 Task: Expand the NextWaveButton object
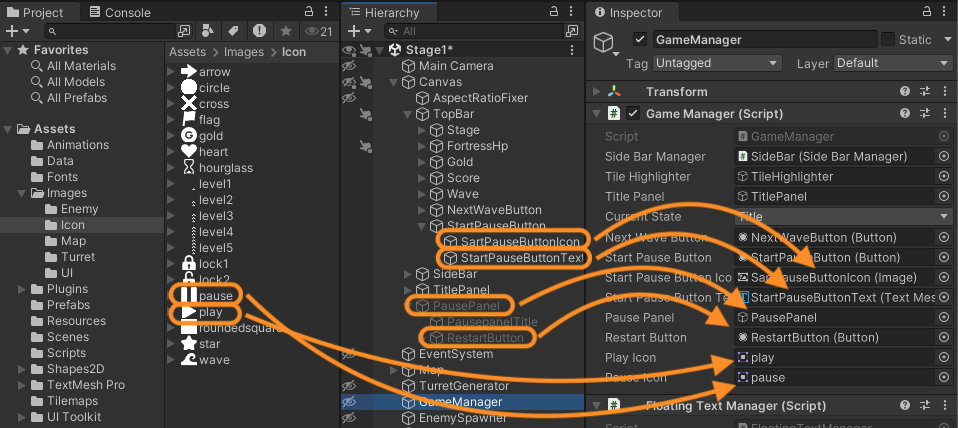coord(422,210)
